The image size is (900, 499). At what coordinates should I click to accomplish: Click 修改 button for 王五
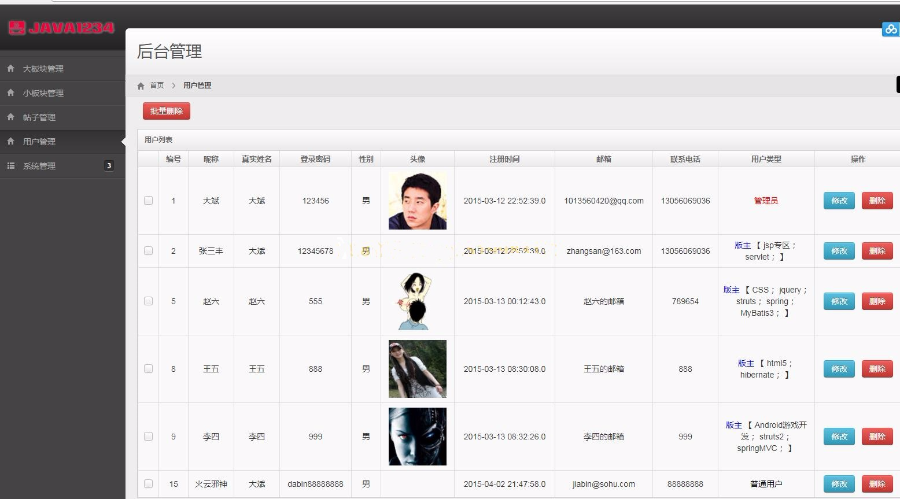coord(839,369)
